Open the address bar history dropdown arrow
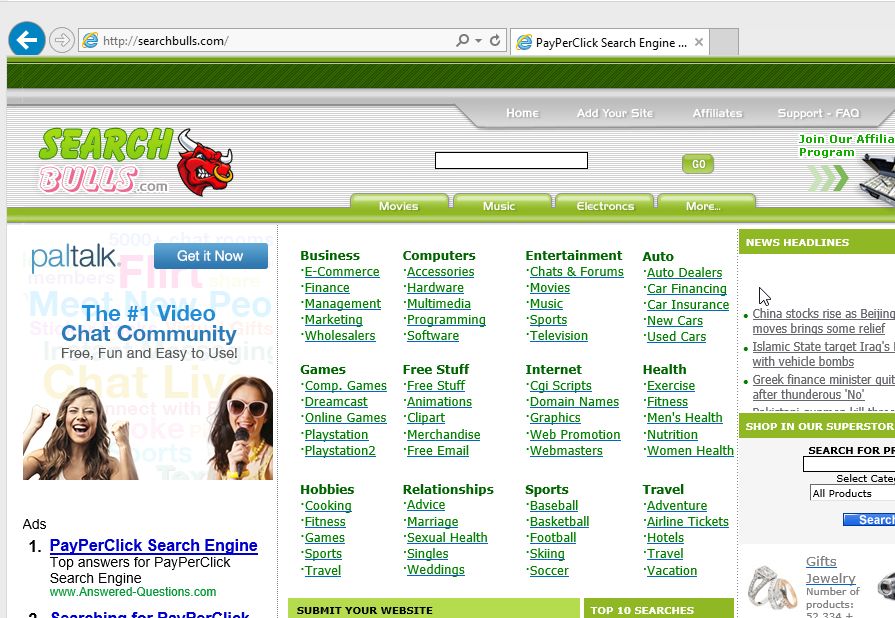The height and width of the screenshot is (618, 895). (476, 40)
